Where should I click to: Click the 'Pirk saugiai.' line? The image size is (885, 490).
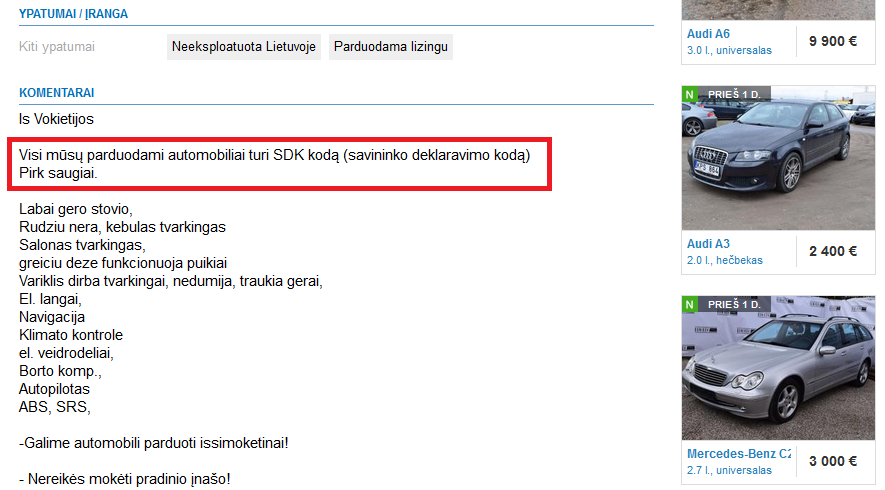(x=58, y=173)
